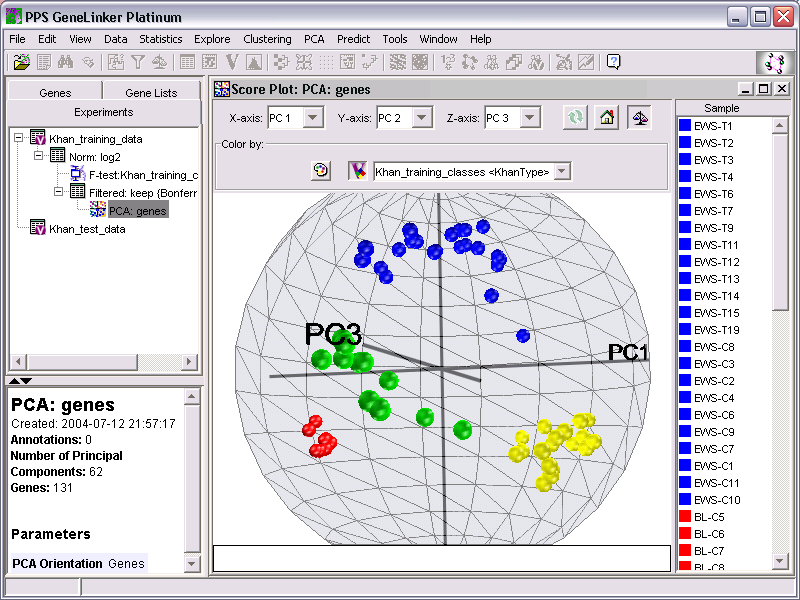Viewport: 800px width, 600px height.
Task: Select sample EWS-T4 in the Sample list
Action: pos(713,177)
